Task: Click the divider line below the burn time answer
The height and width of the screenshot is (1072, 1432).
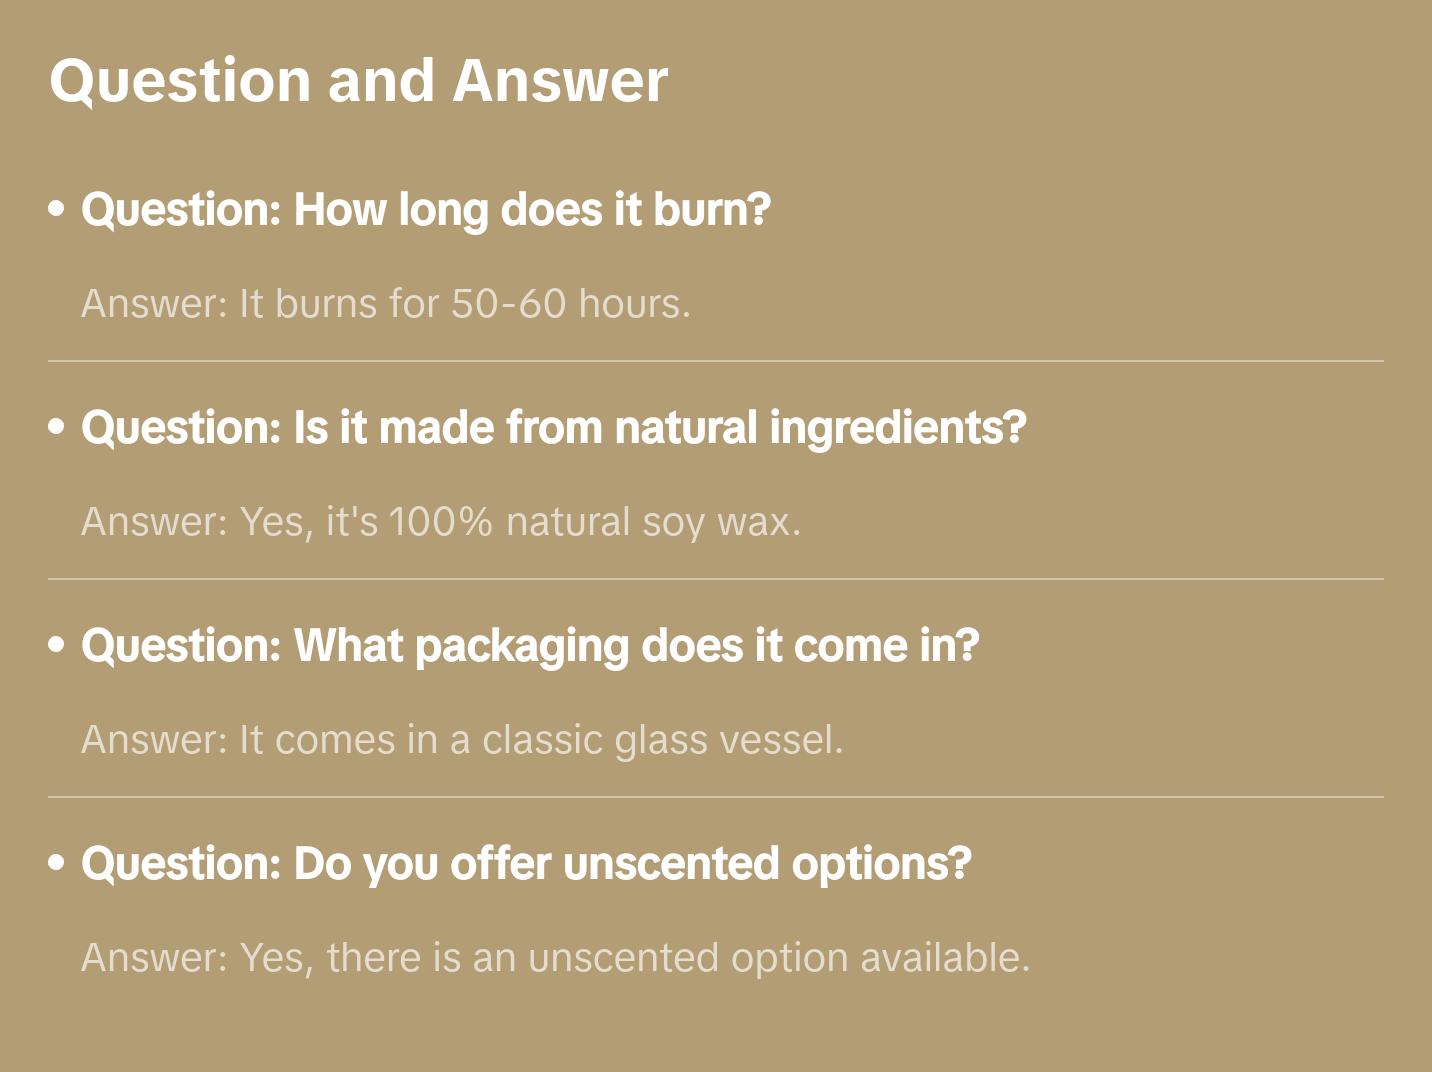Action: (x=715, y=361)
